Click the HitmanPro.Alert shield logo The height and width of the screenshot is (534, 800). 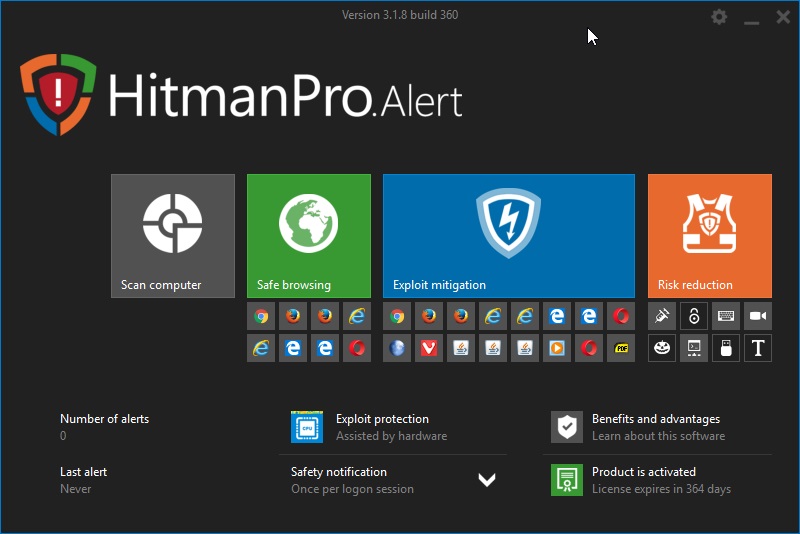coord(58,94)
